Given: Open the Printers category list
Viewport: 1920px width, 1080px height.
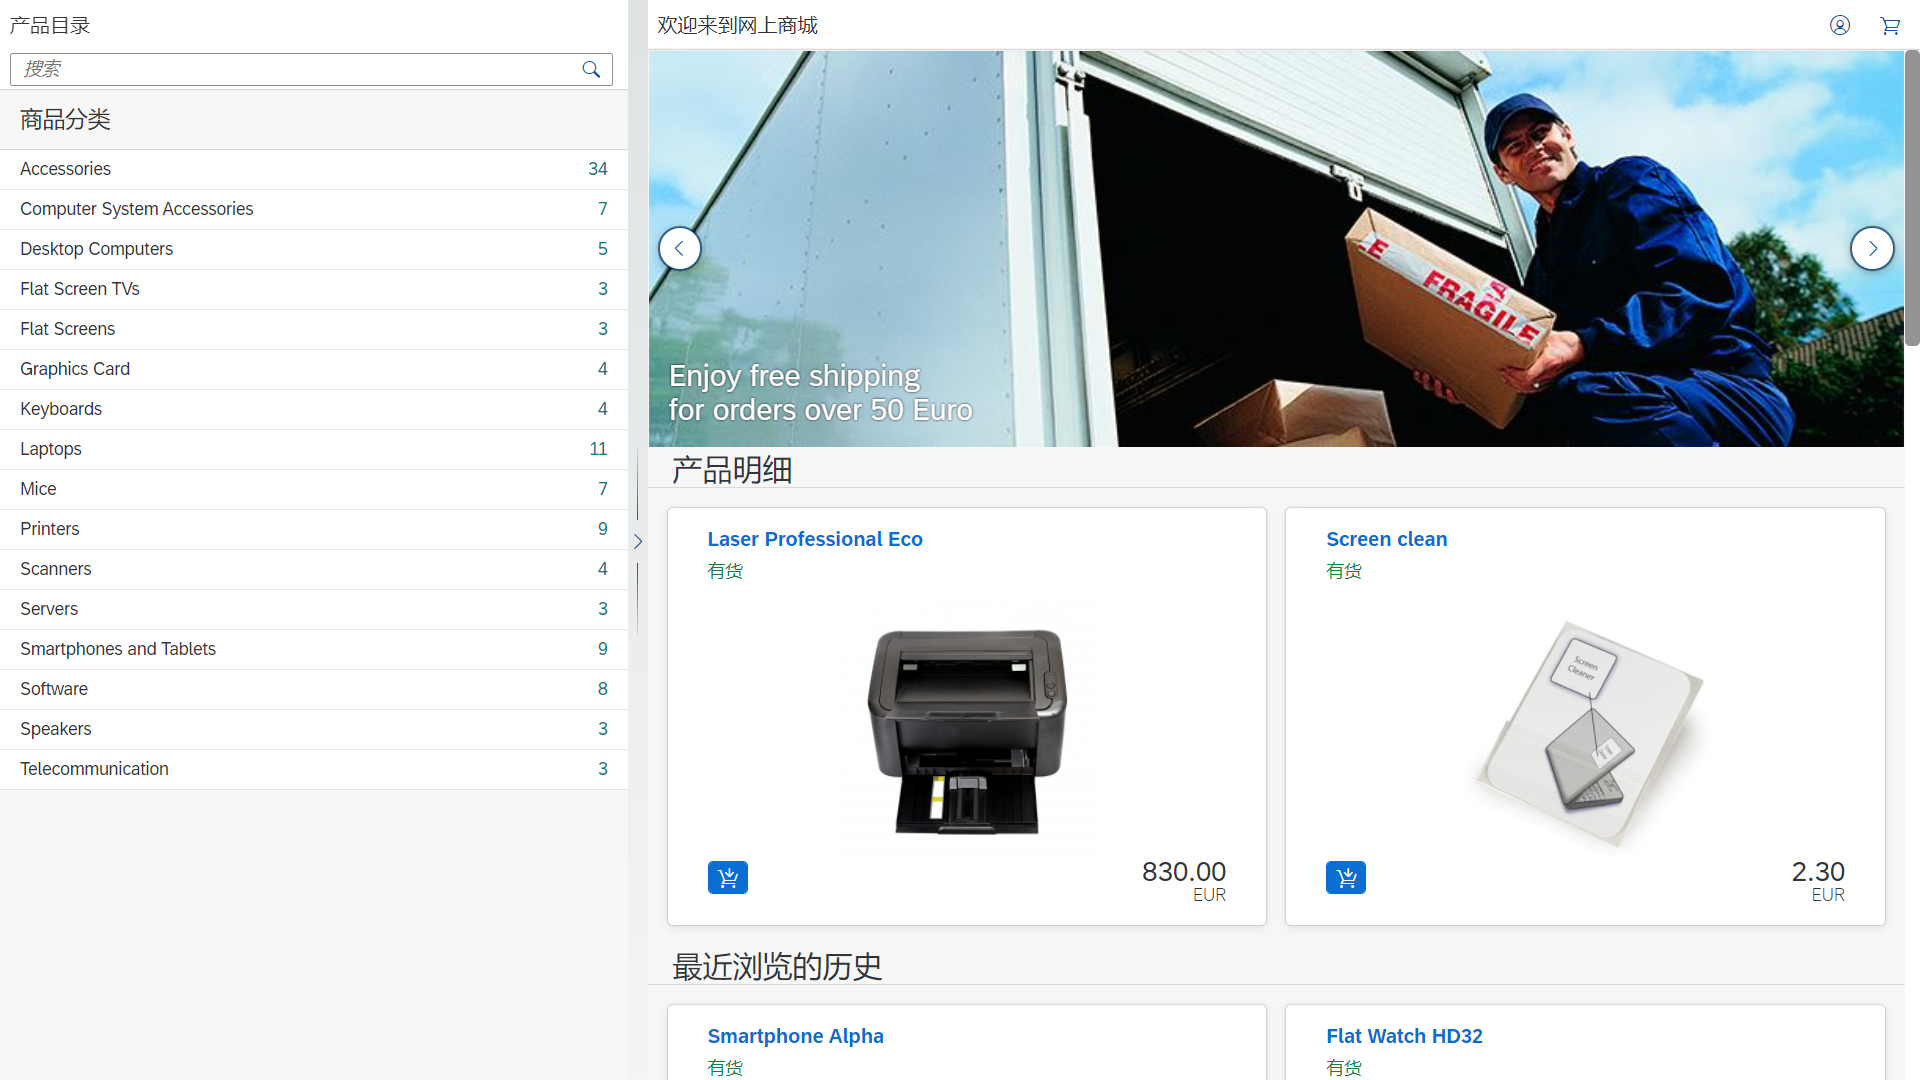Looking at the screenshot, I should pyautogui.click(x=50, y=529).
